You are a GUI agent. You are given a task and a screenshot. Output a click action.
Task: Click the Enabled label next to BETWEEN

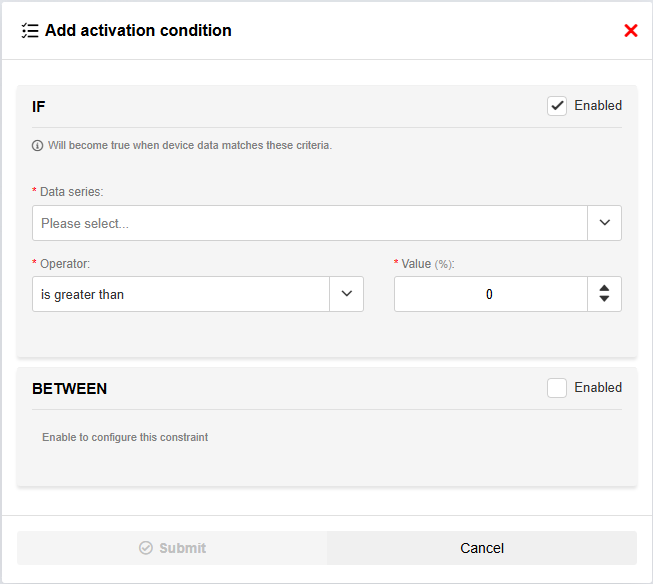click(597, 388)
